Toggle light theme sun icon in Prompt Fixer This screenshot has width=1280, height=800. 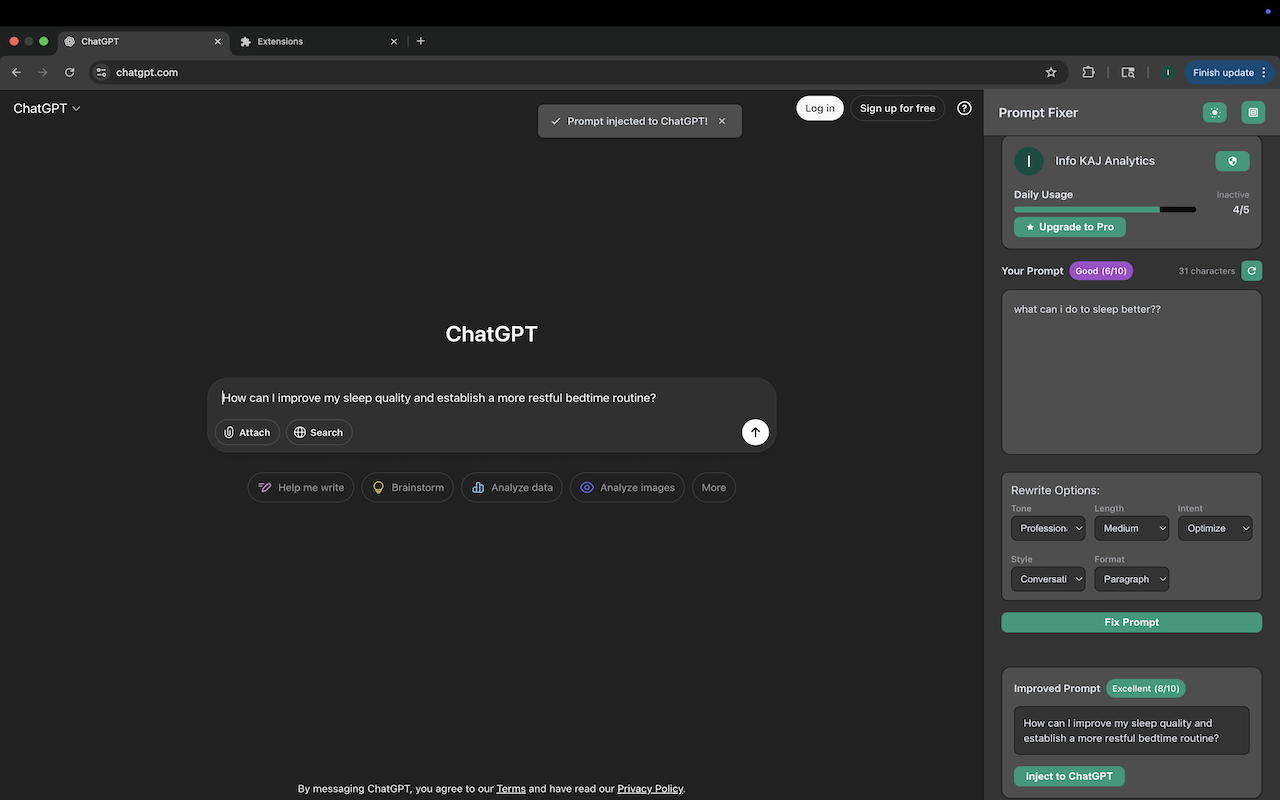click(x=1214, y=113)
